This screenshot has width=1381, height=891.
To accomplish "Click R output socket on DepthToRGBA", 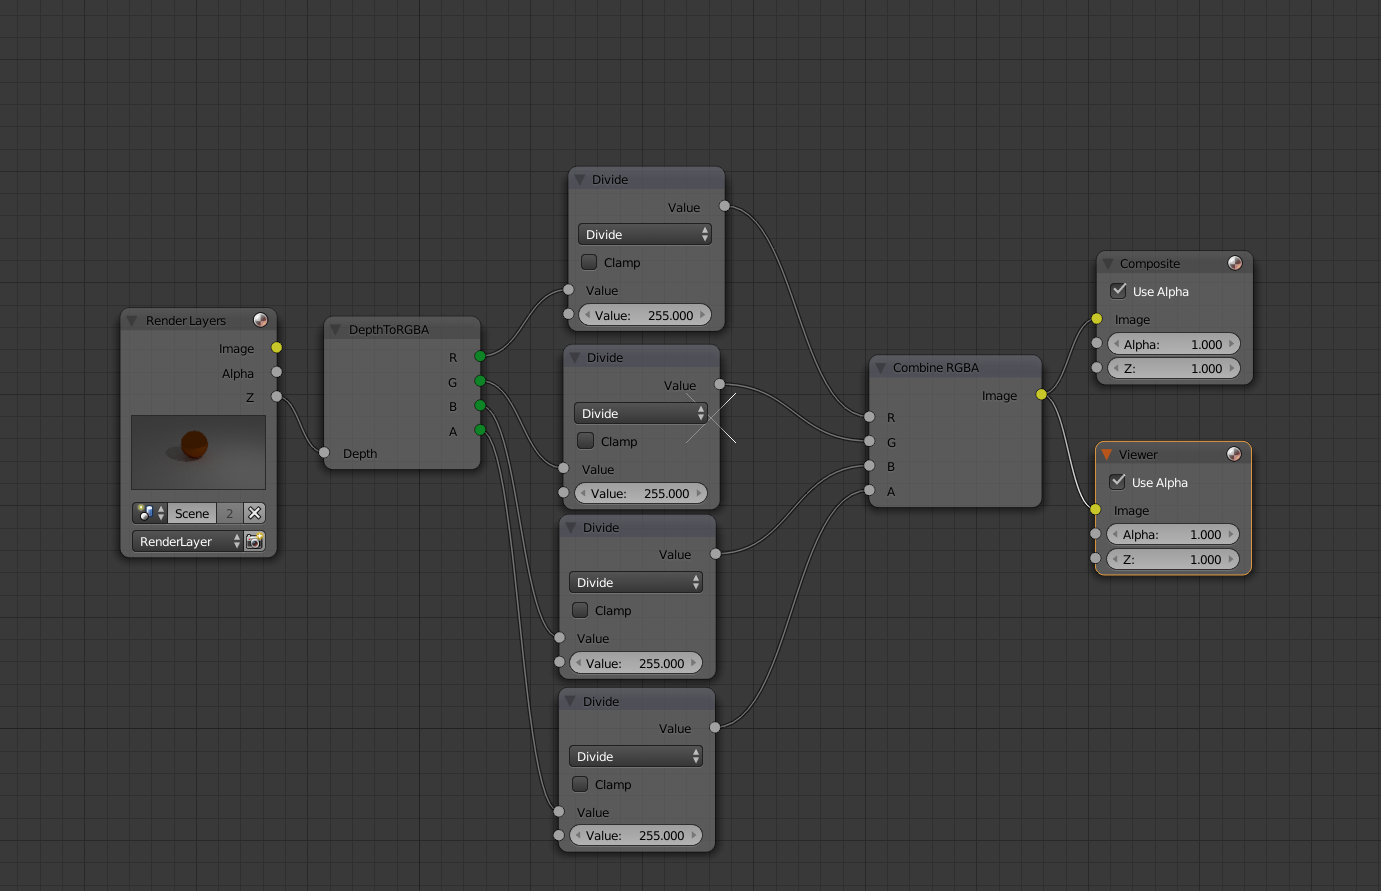I will [480, 356].
